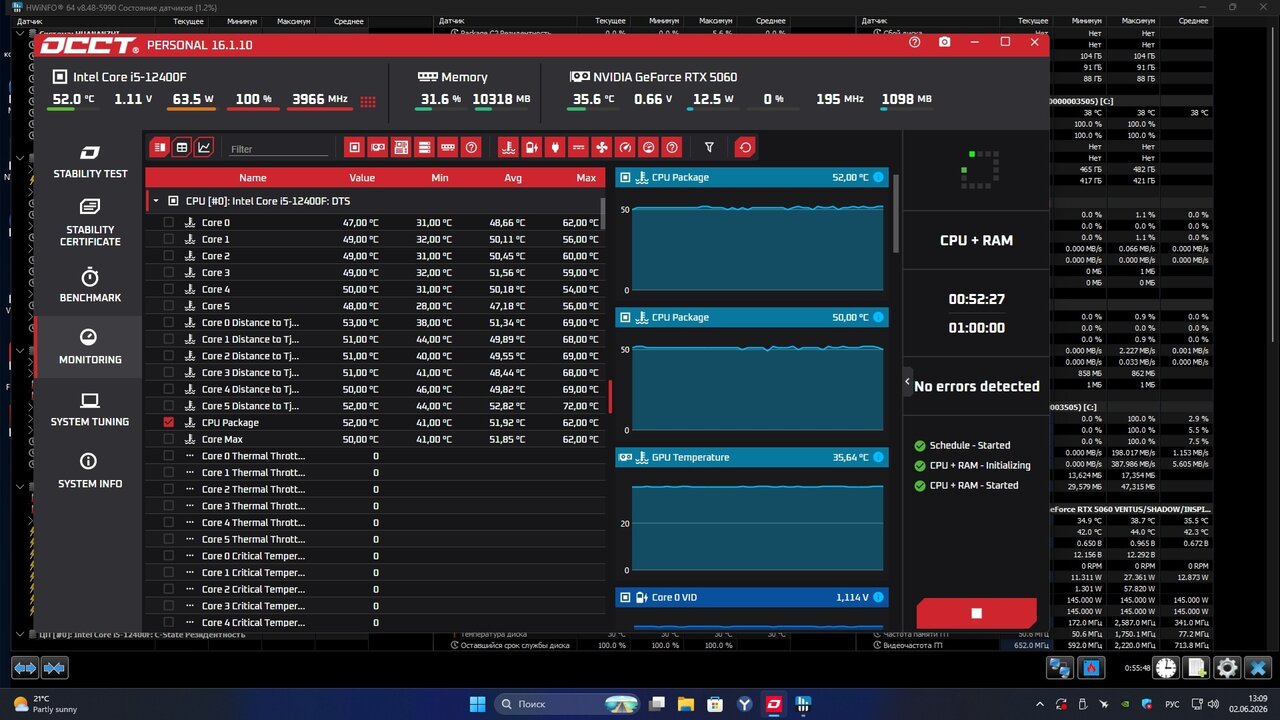The height and width of the screenshot is (720, 1280).
Task: Click the taskbar search box
Action: [568, 703]
